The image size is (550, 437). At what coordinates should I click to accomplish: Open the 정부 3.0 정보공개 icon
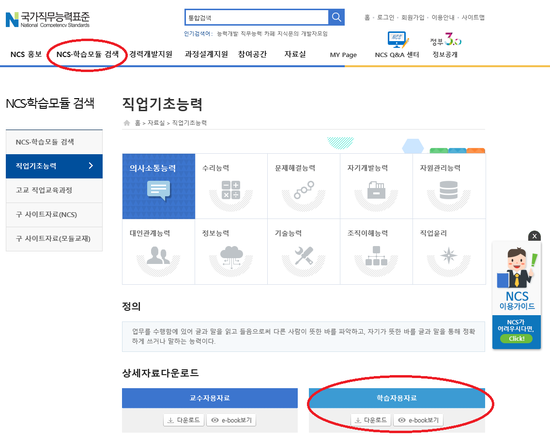coord(446,39)
